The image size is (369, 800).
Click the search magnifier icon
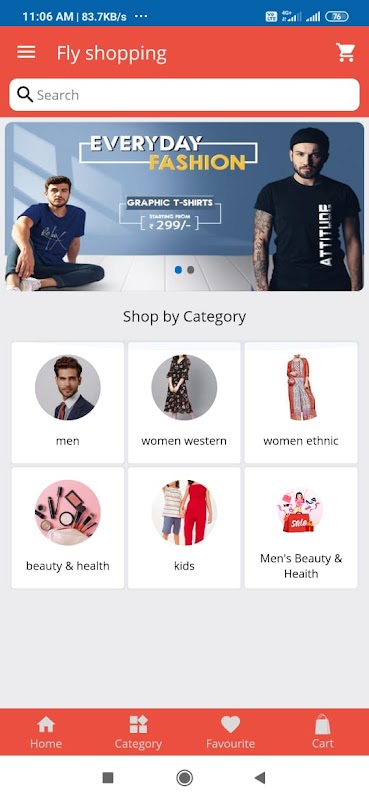[24, 94]
